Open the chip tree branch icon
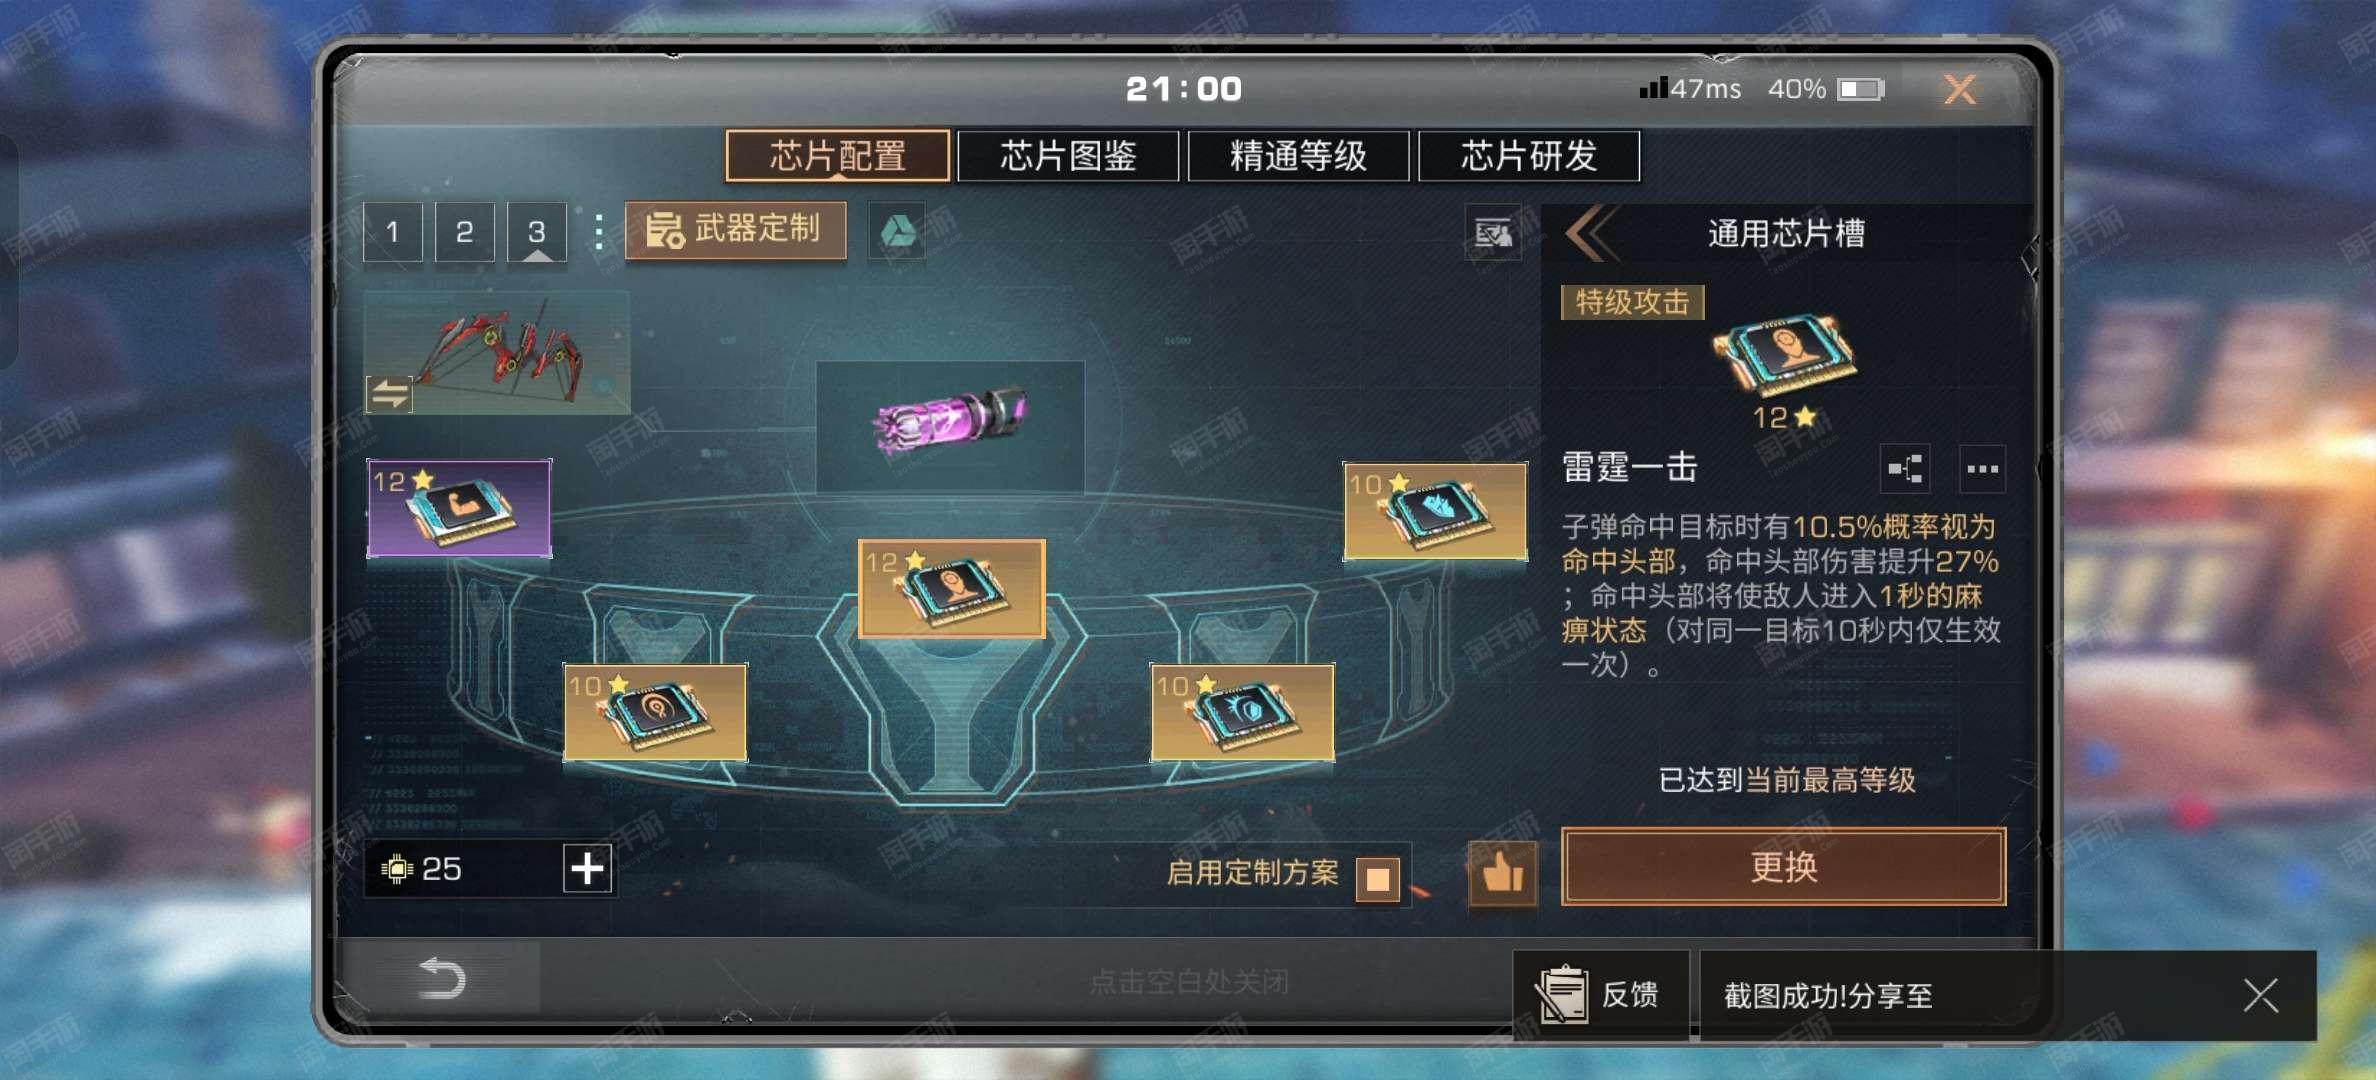 [x=1905, y=469]
